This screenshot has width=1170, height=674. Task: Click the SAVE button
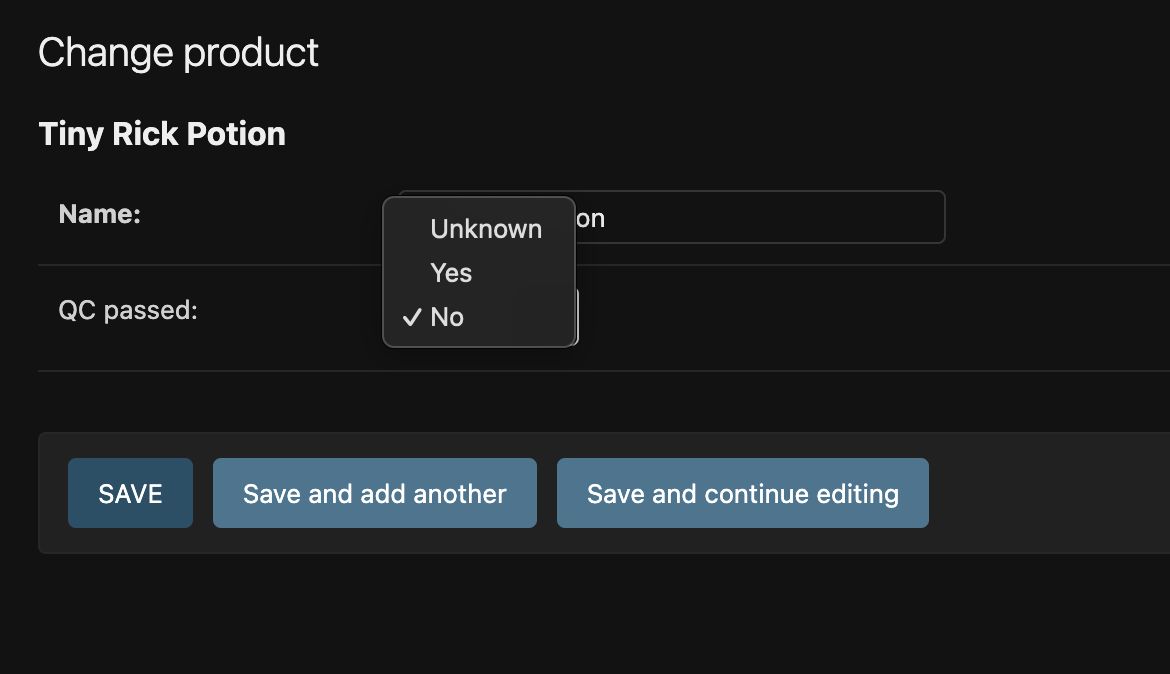pos(130,493)
